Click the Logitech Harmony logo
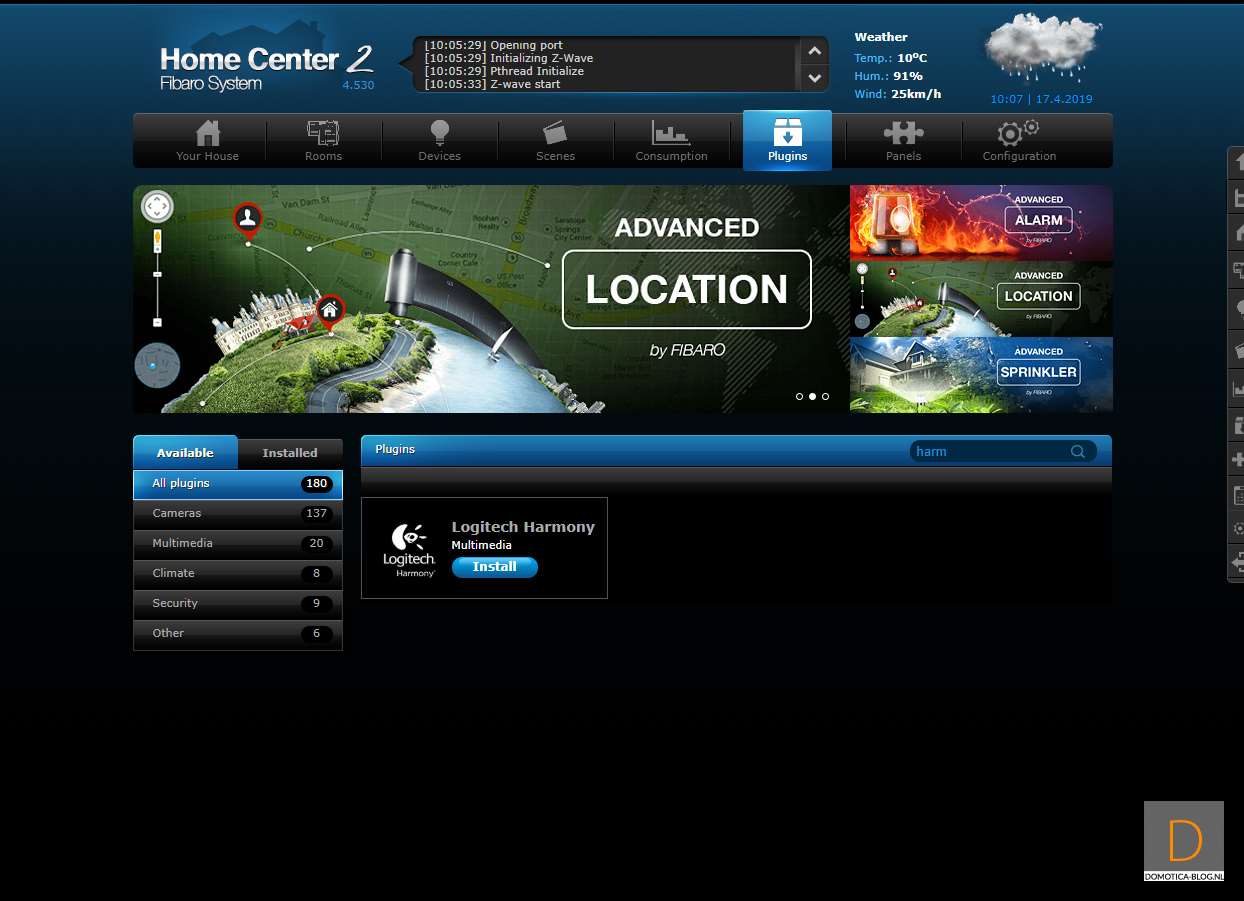Image resolution: width=1244 pixels, height=901 pixels. [409, 549]
